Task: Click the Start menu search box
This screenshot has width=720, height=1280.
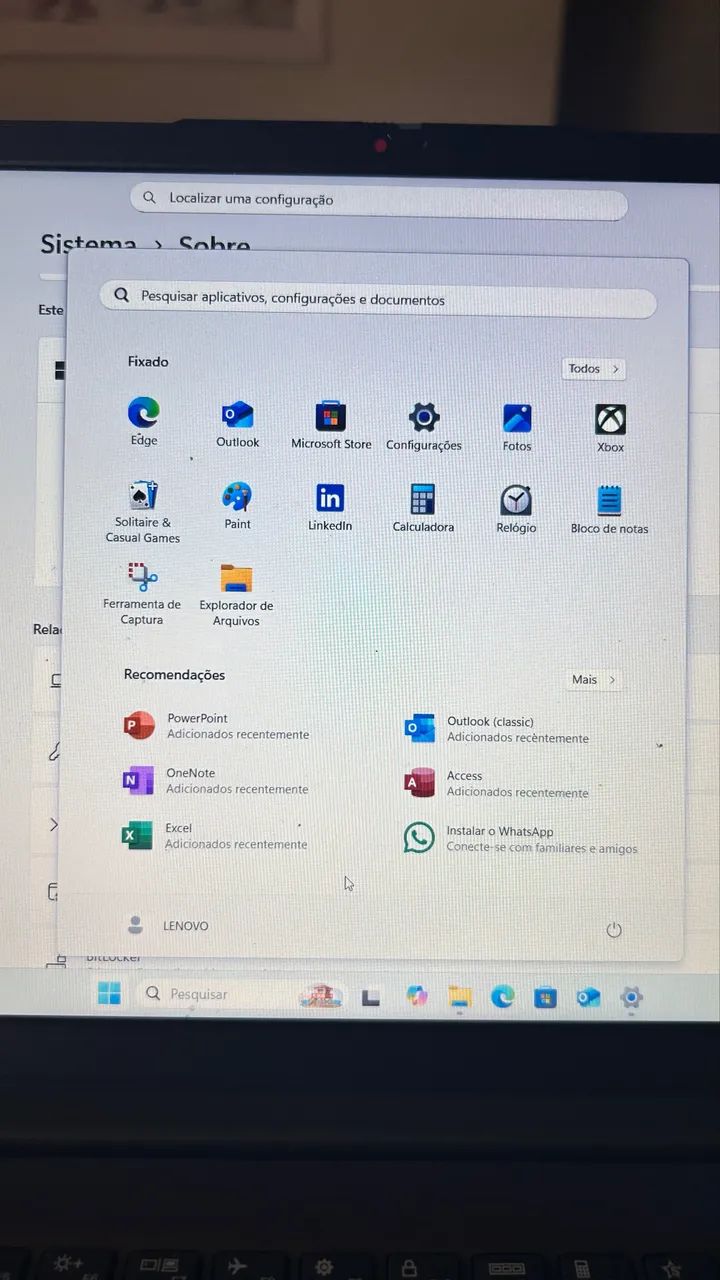Action: 378,298
